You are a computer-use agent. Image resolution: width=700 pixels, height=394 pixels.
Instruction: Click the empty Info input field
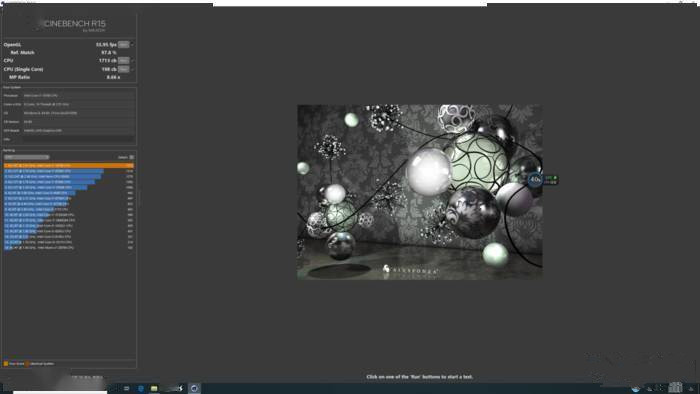79,139
